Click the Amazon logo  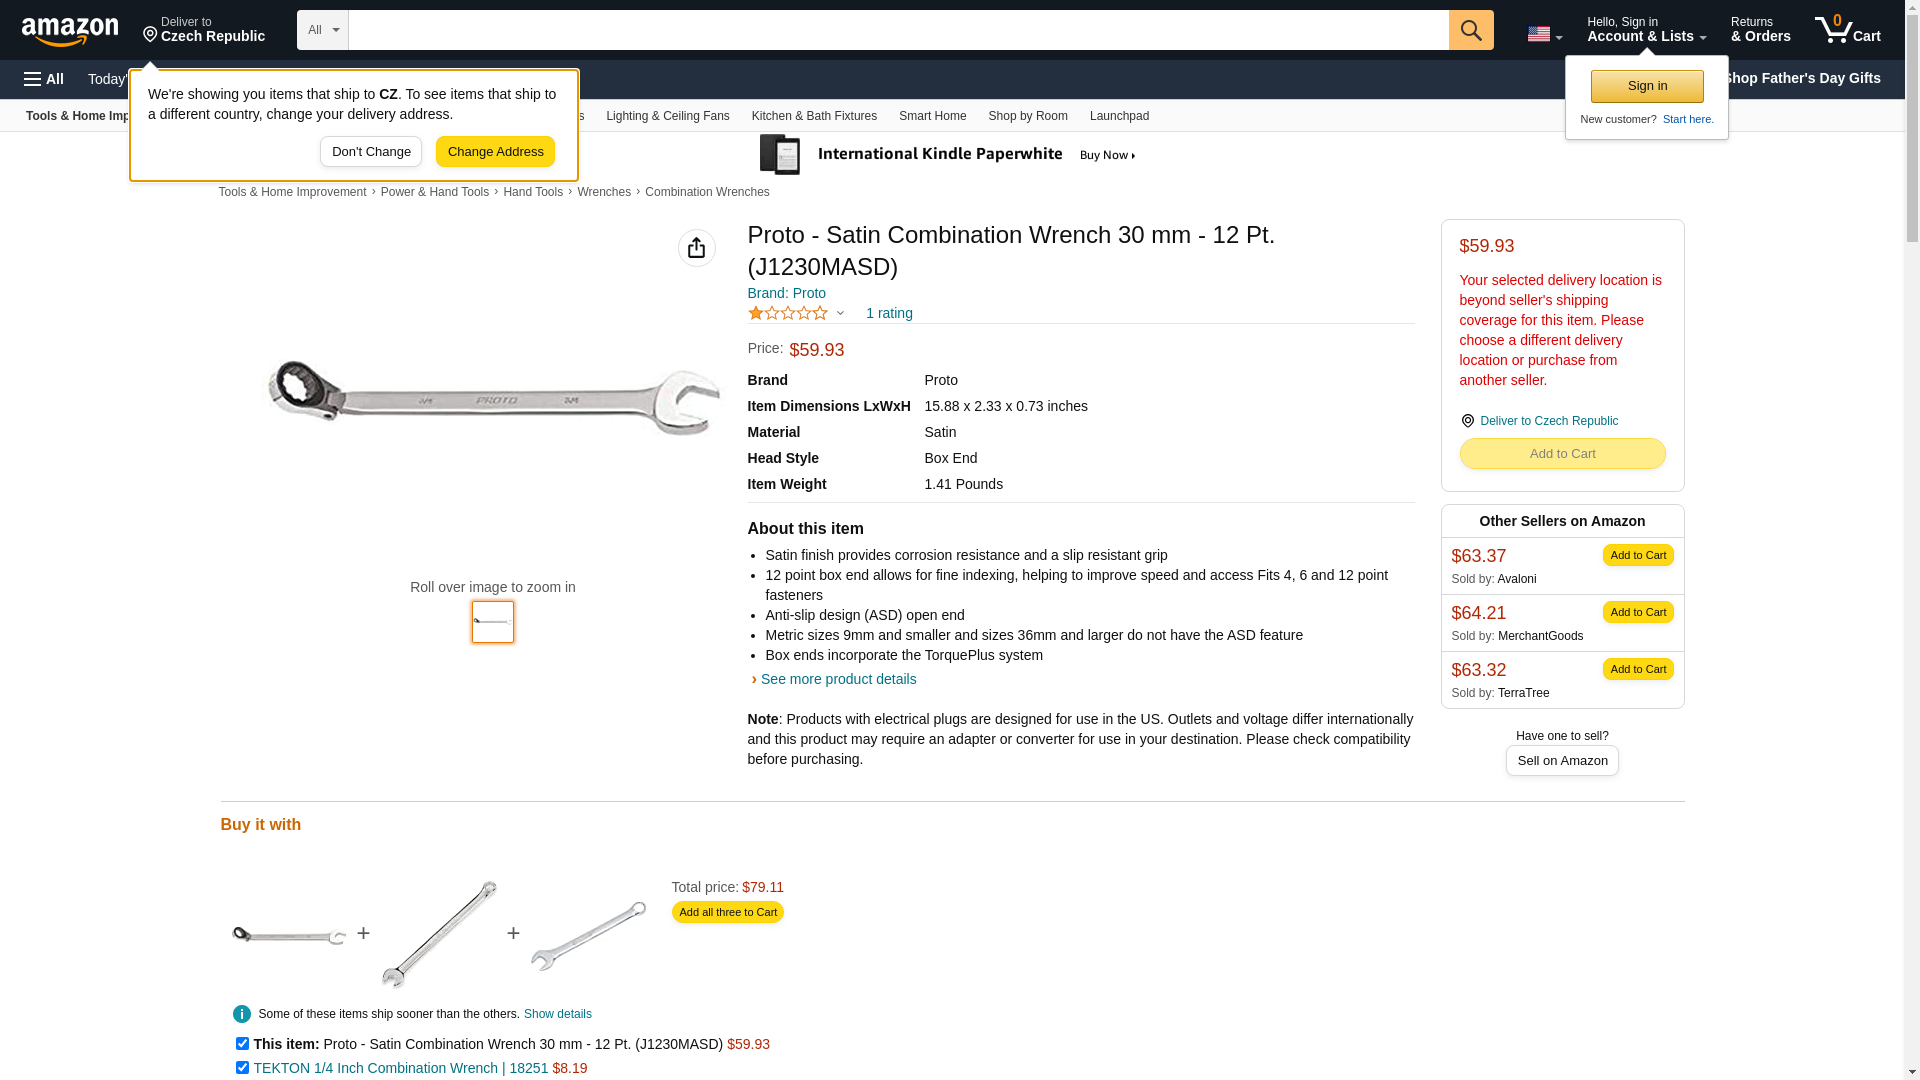[70, 31]
